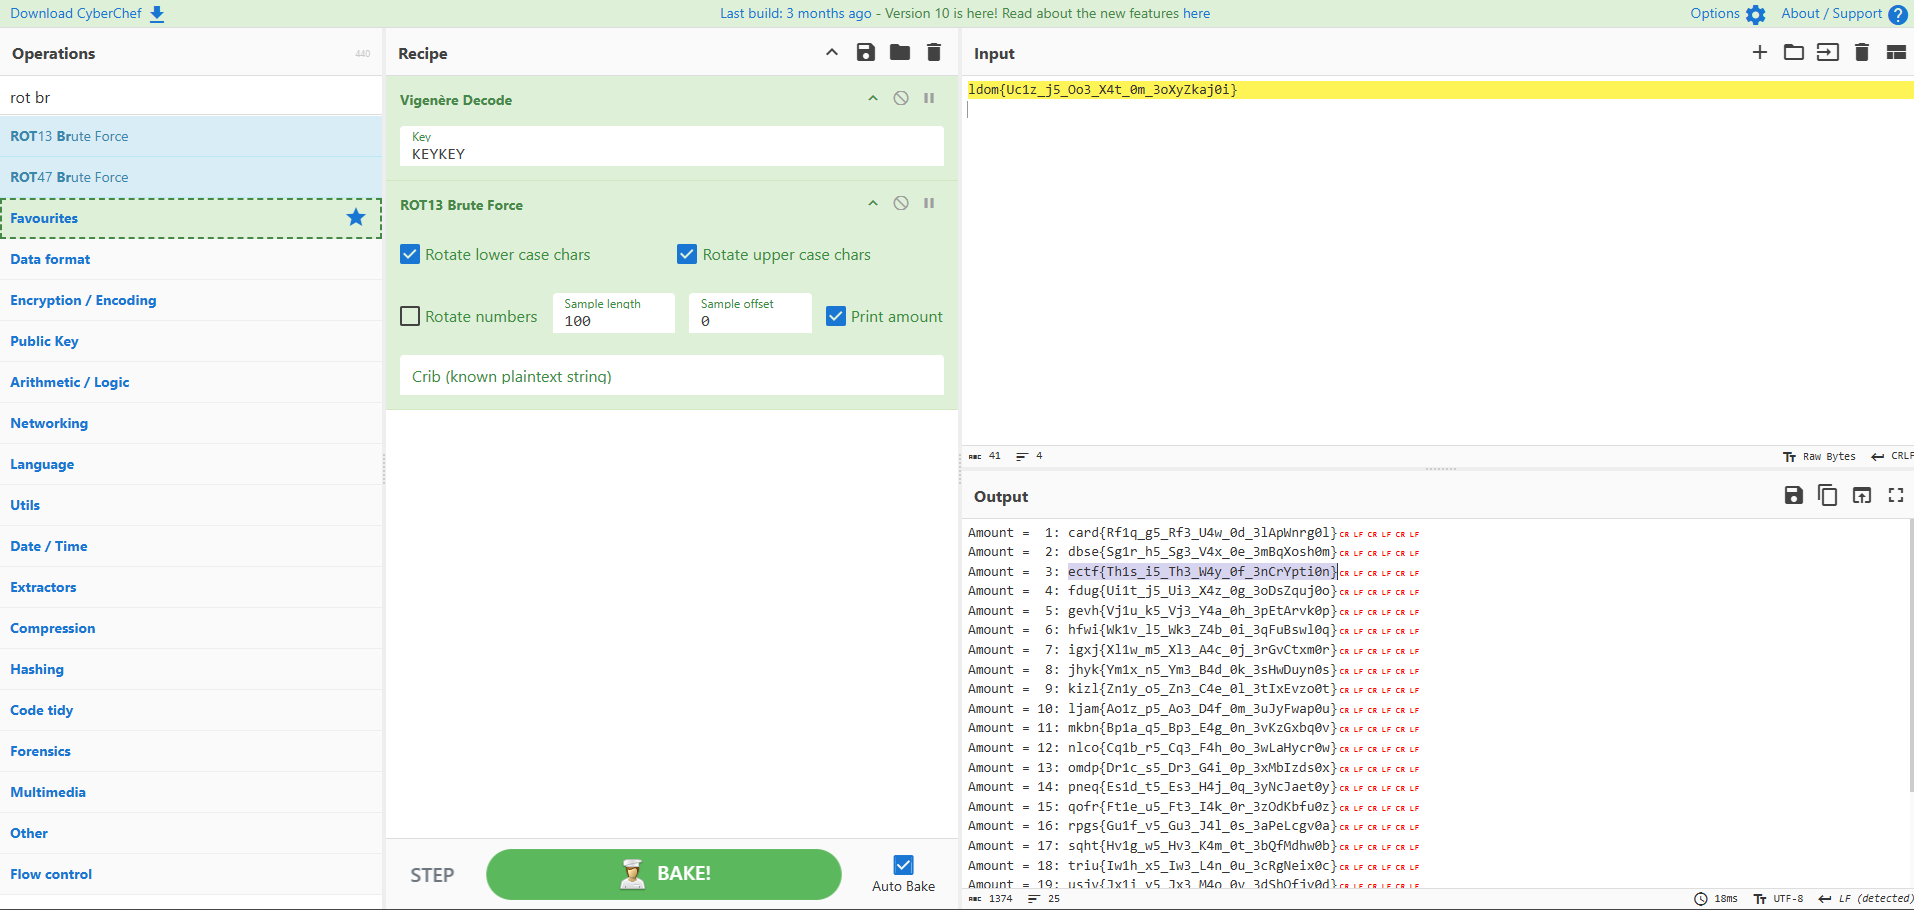
Task: Open the Forensics category
Action: [x=191, y=751]
